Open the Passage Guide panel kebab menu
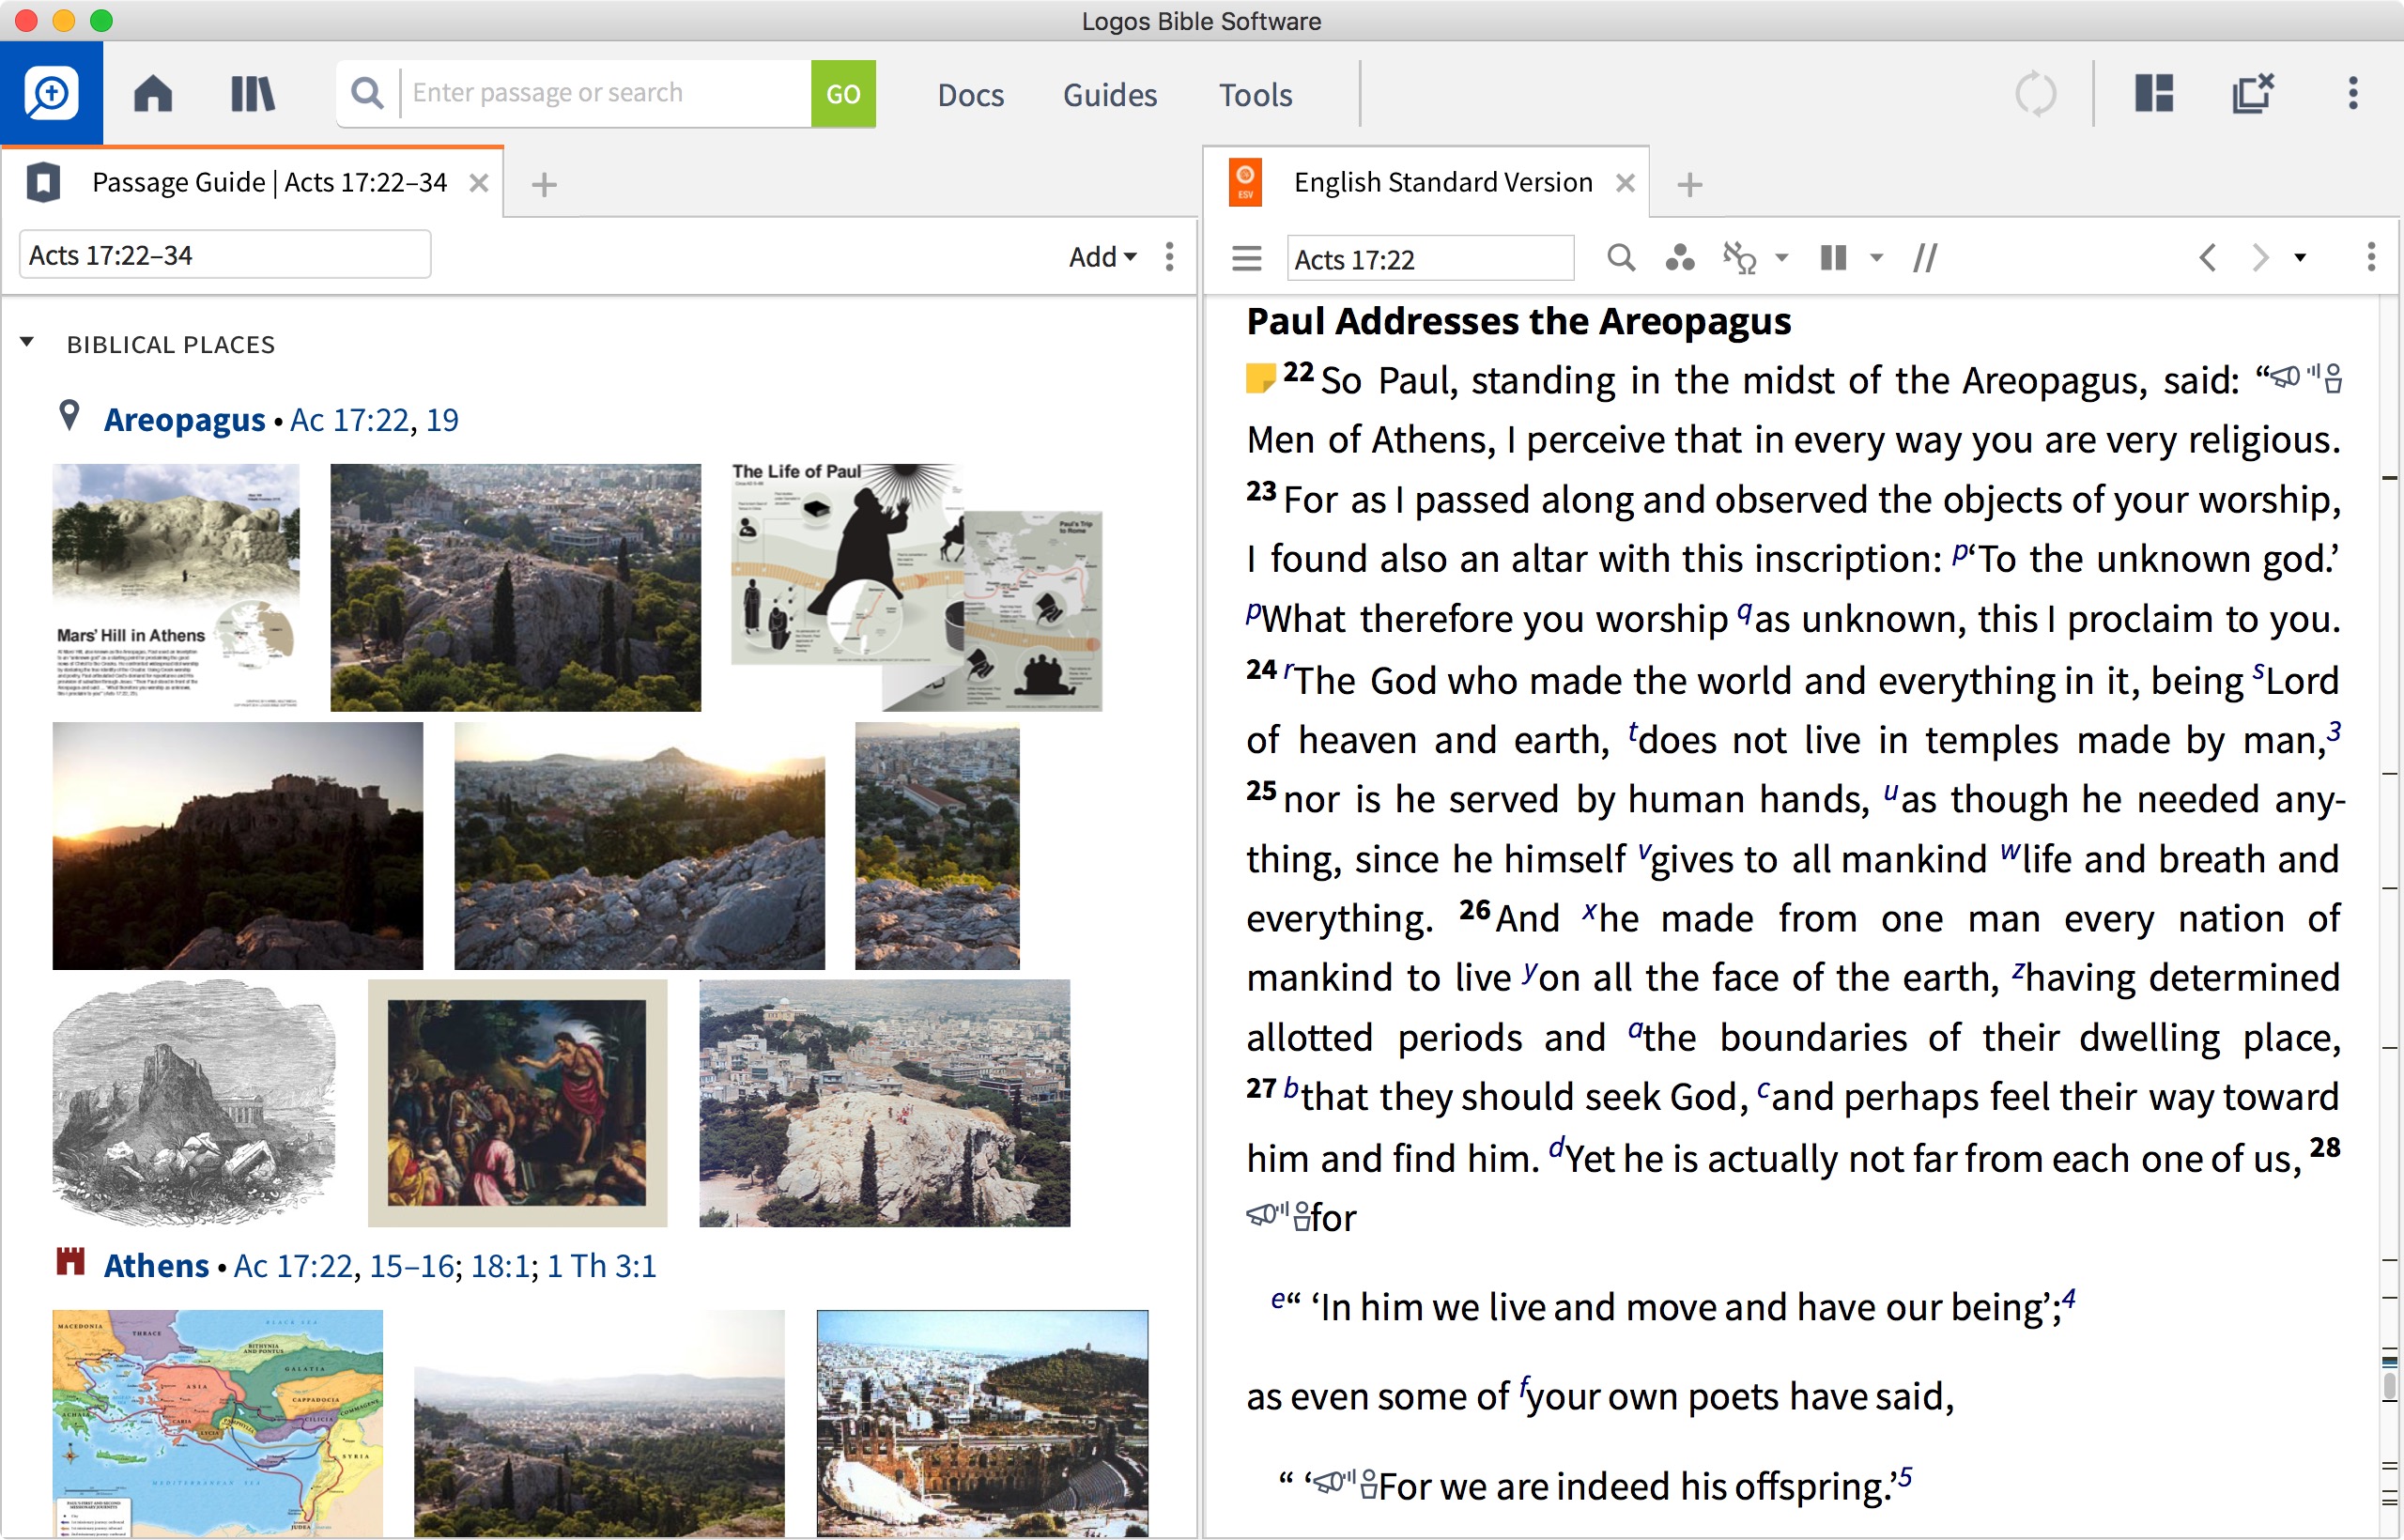2404x1540 pixels. (1169, 257)
